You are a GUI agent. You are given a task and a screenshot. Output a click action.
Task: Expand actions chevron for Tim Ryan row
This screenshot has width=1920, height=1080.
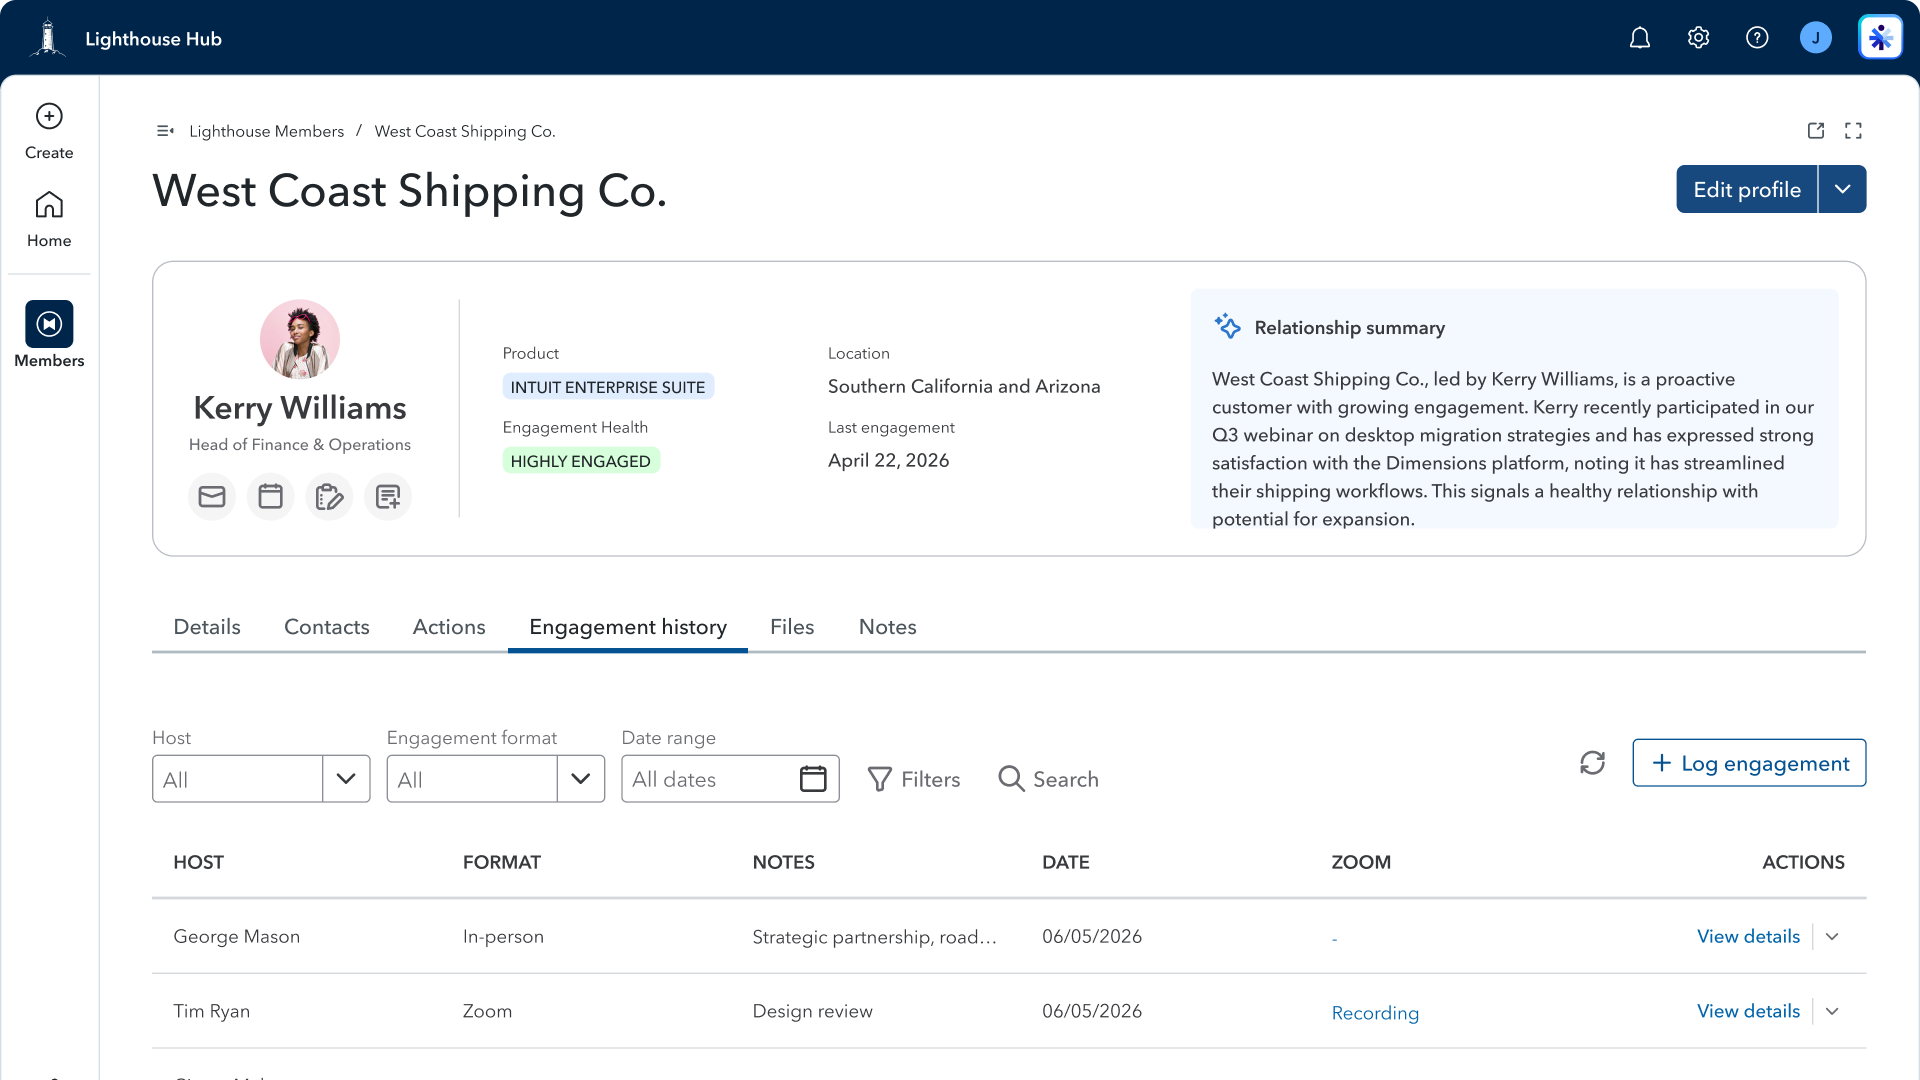point(1832,1011)
